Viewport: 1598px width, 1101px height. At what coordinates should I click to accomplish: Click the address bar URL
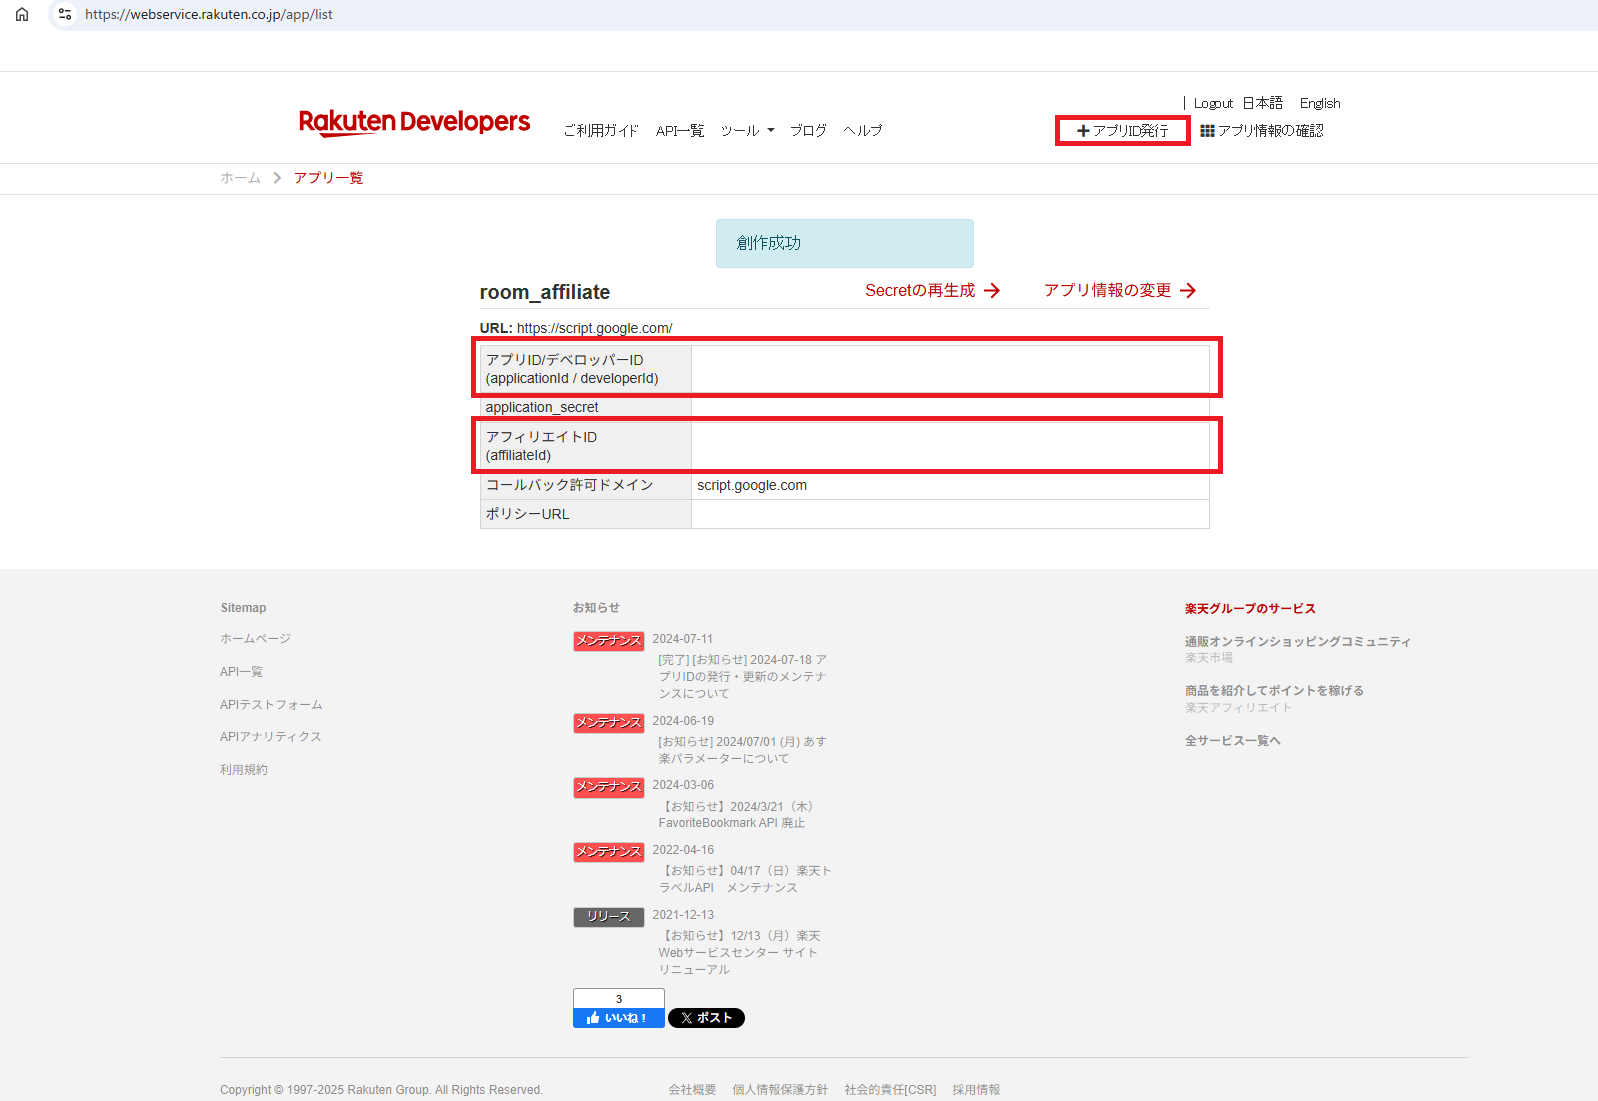[209, 15]
